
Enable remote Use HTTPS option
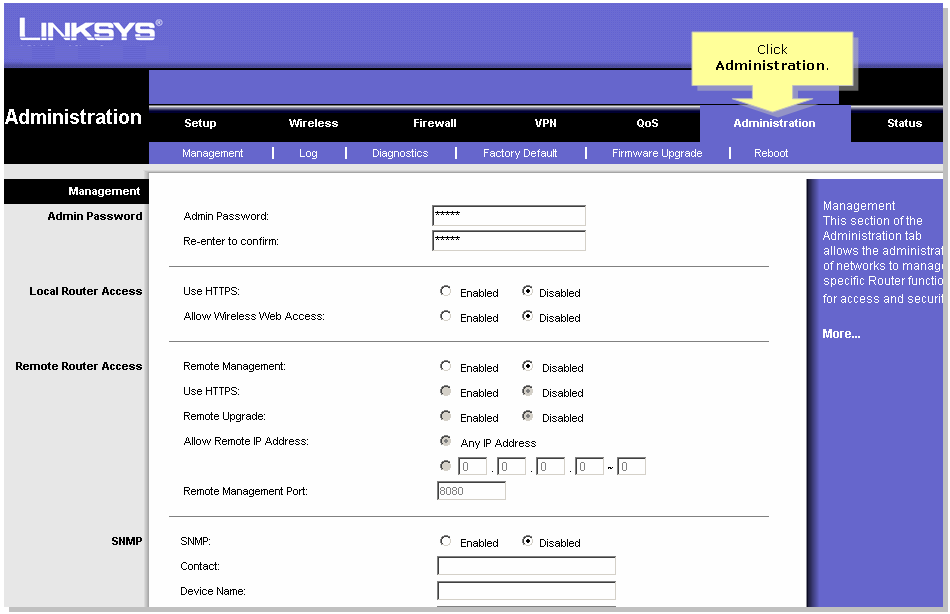(445, 391)
